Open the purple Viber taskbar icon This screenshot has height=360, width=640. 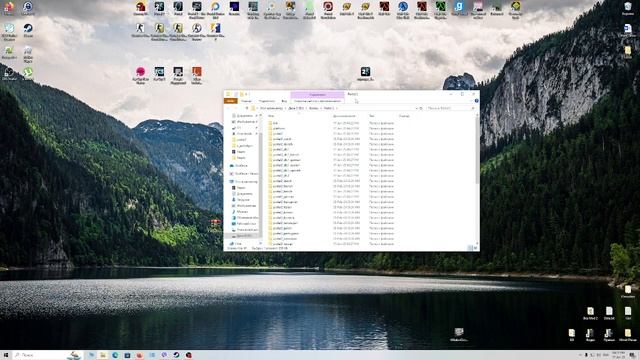(164, 355)
